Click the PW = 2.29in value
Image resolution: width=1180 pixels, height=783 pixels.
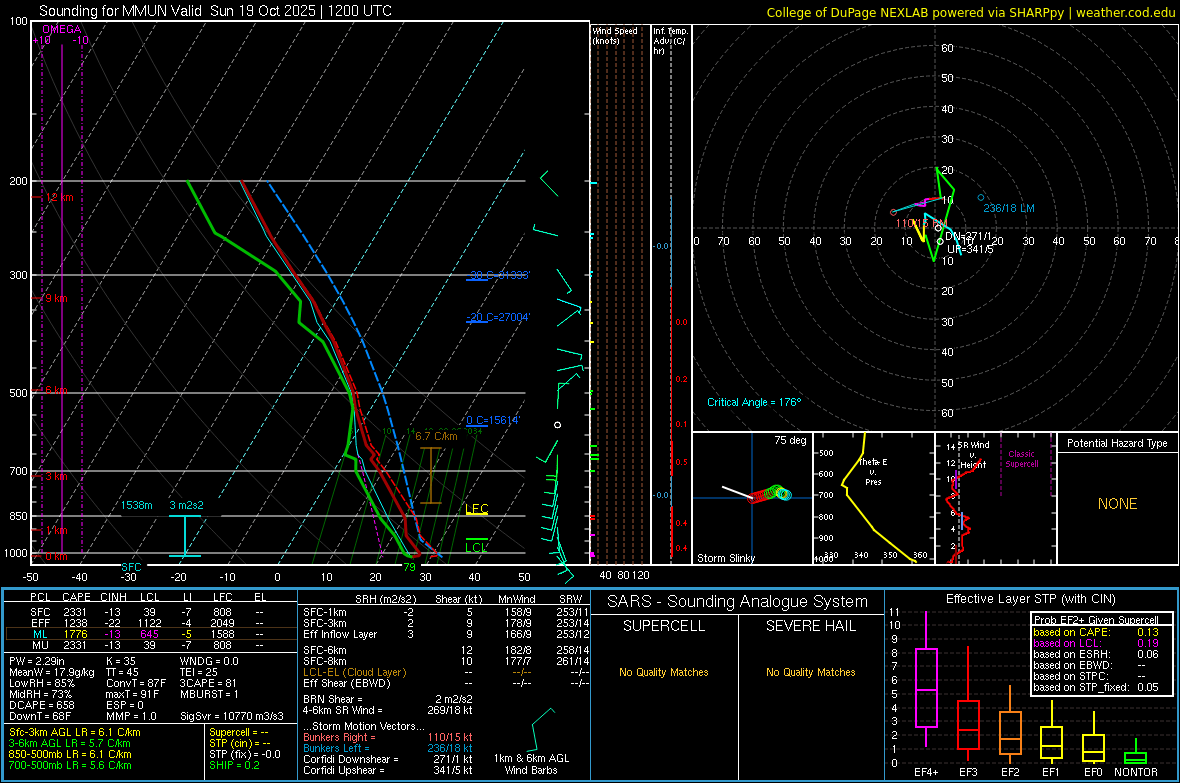[37, 661]
